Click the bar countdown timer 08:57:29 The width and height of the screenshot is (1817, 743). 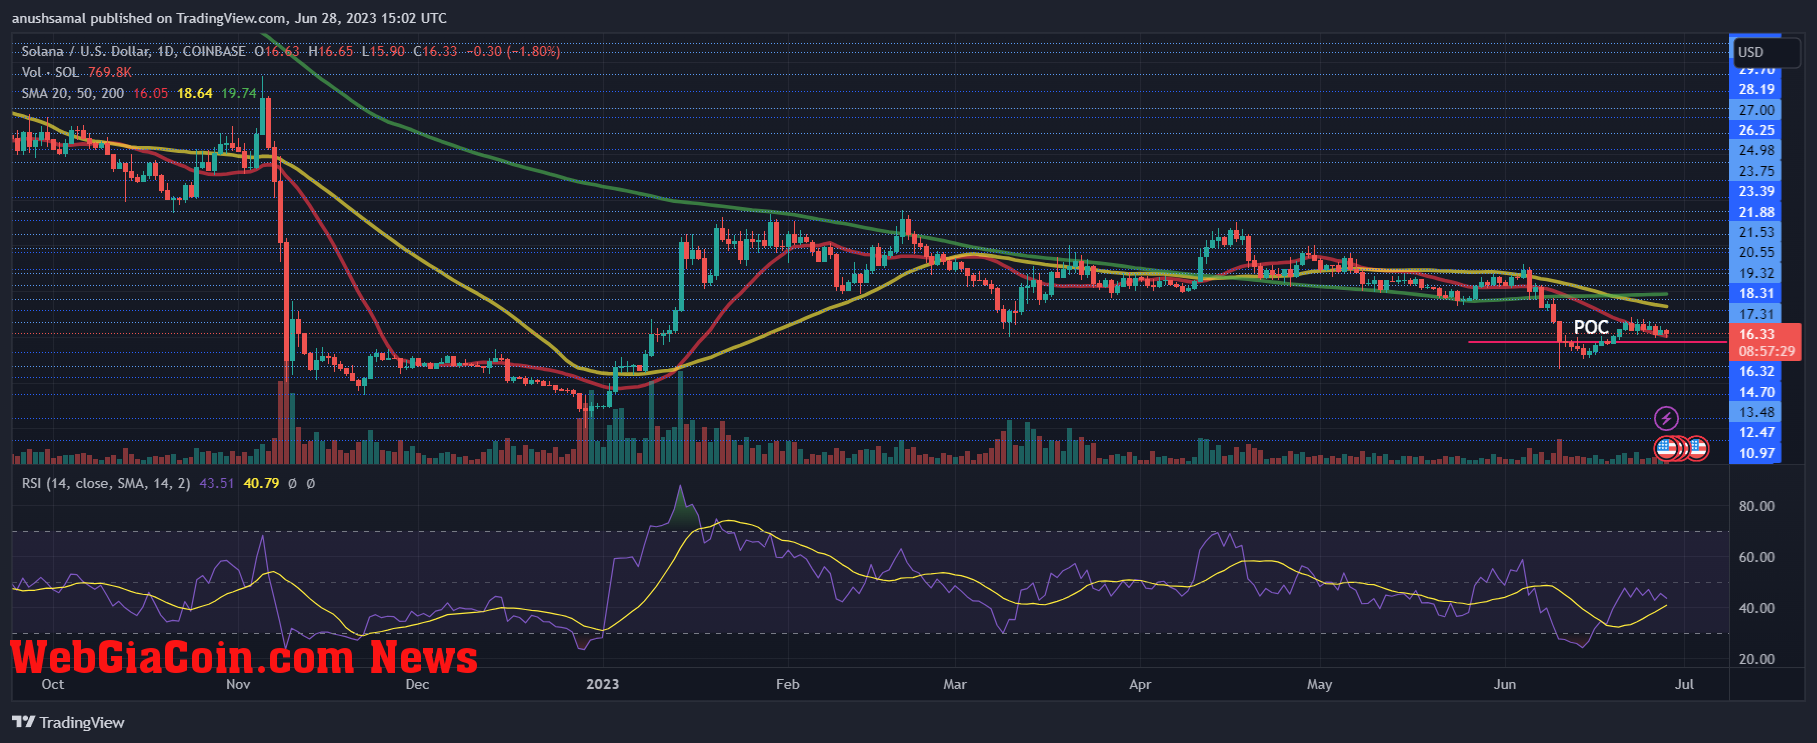[1765, 351]
